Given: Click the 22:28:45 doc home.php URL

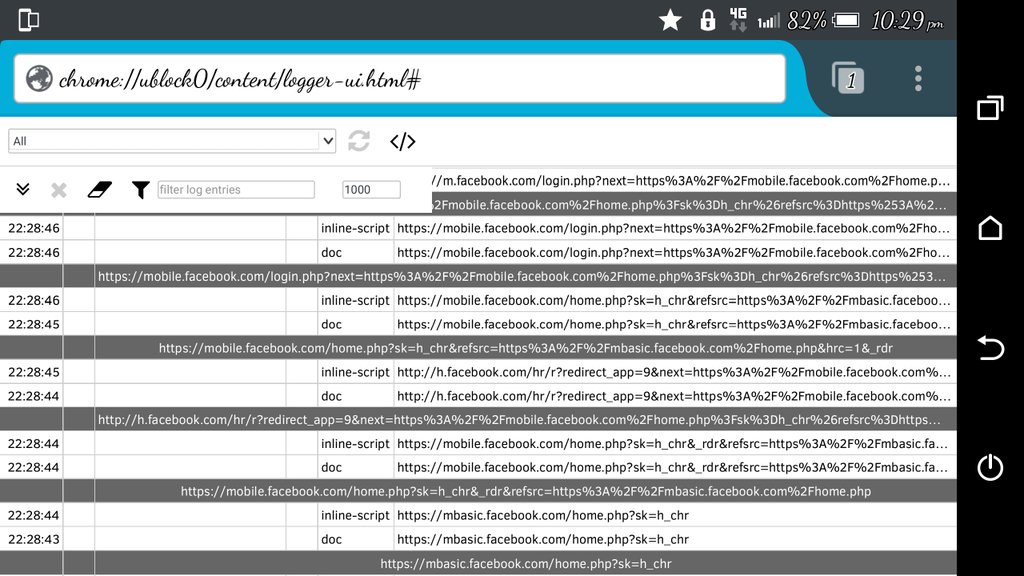Looking at the screenshot, I should coord(673,324).
